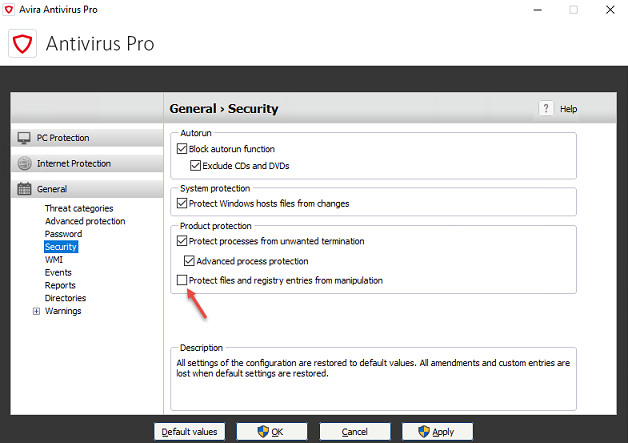Click the Internet Protection globe icon
Image resolution: width=628 pixels, height=443 pixels.
point(24,163)
